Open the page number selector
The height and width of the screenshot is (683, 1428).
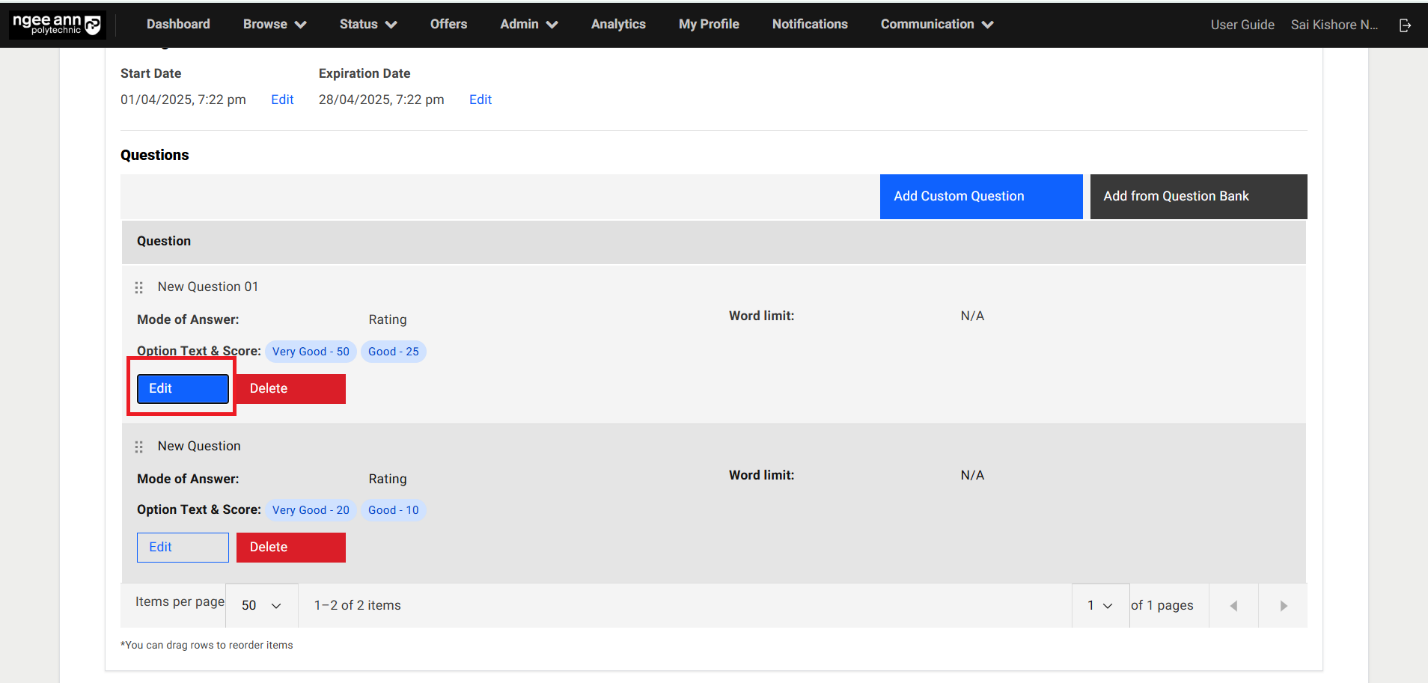point(1100,606)
